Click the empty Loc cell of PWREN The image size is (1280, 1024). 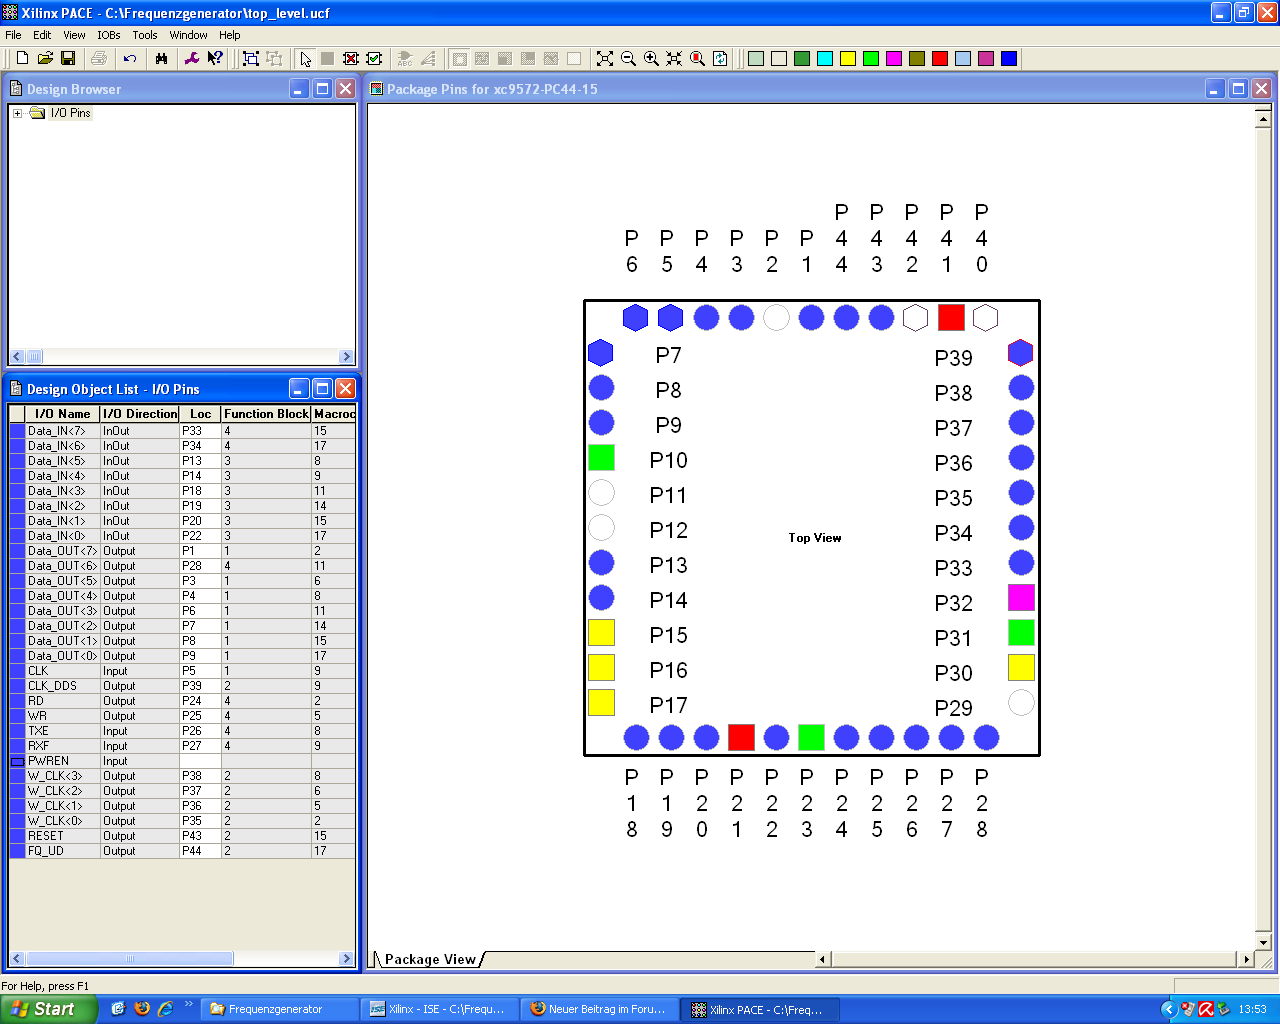(x=200, y=761)
